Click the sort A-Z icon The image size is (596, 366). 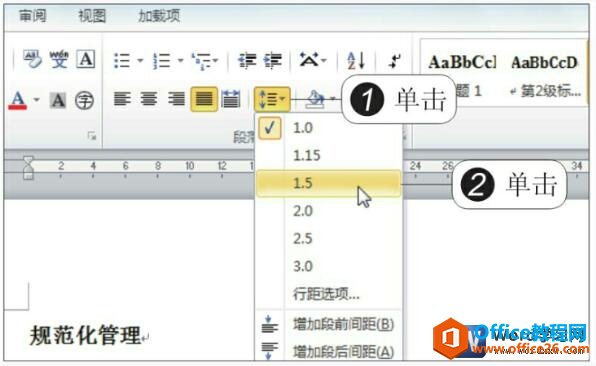(x=356, y=60)
